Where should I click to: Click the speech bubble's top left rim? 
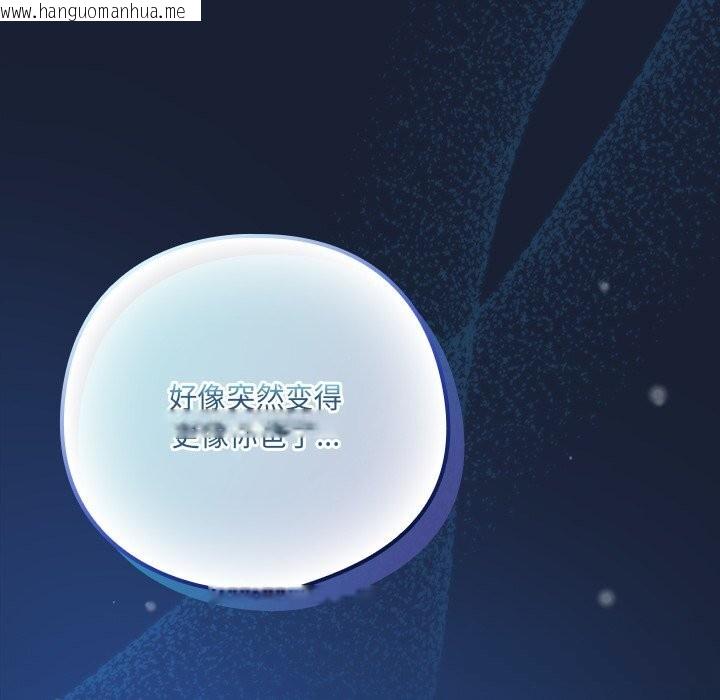click(120, 290)
